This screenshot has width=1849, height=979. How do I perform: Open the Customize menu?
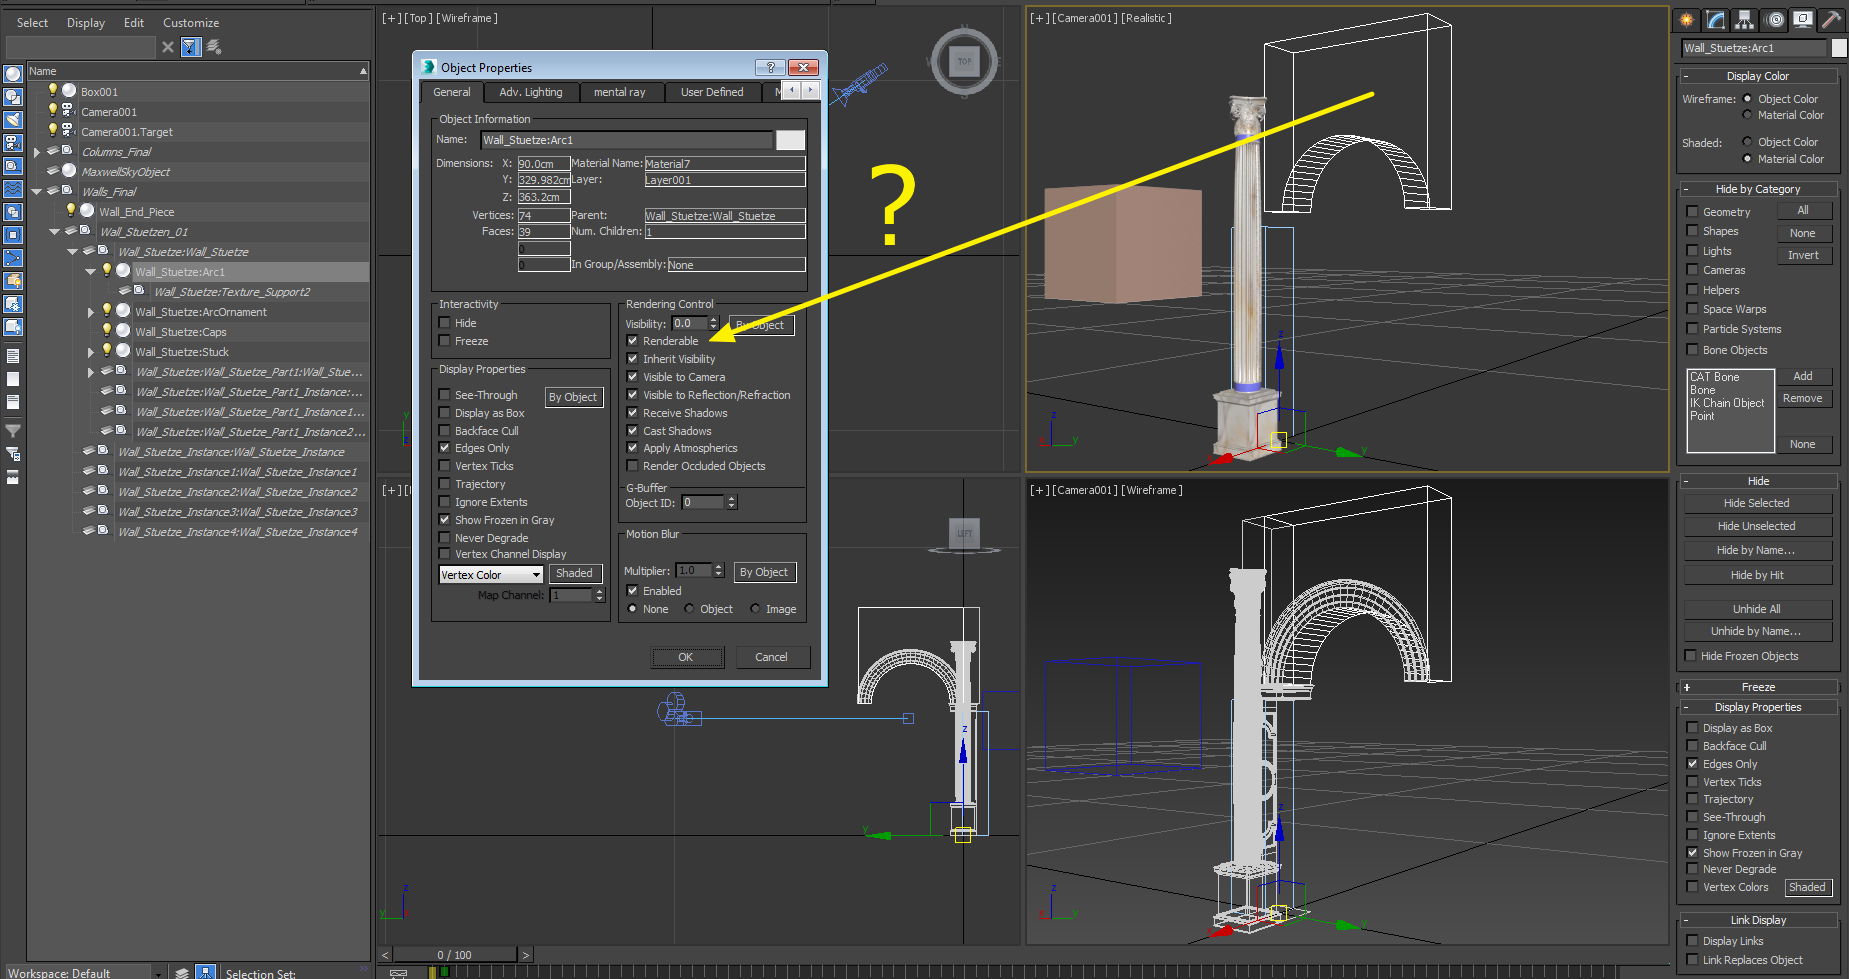click(190, 22)
